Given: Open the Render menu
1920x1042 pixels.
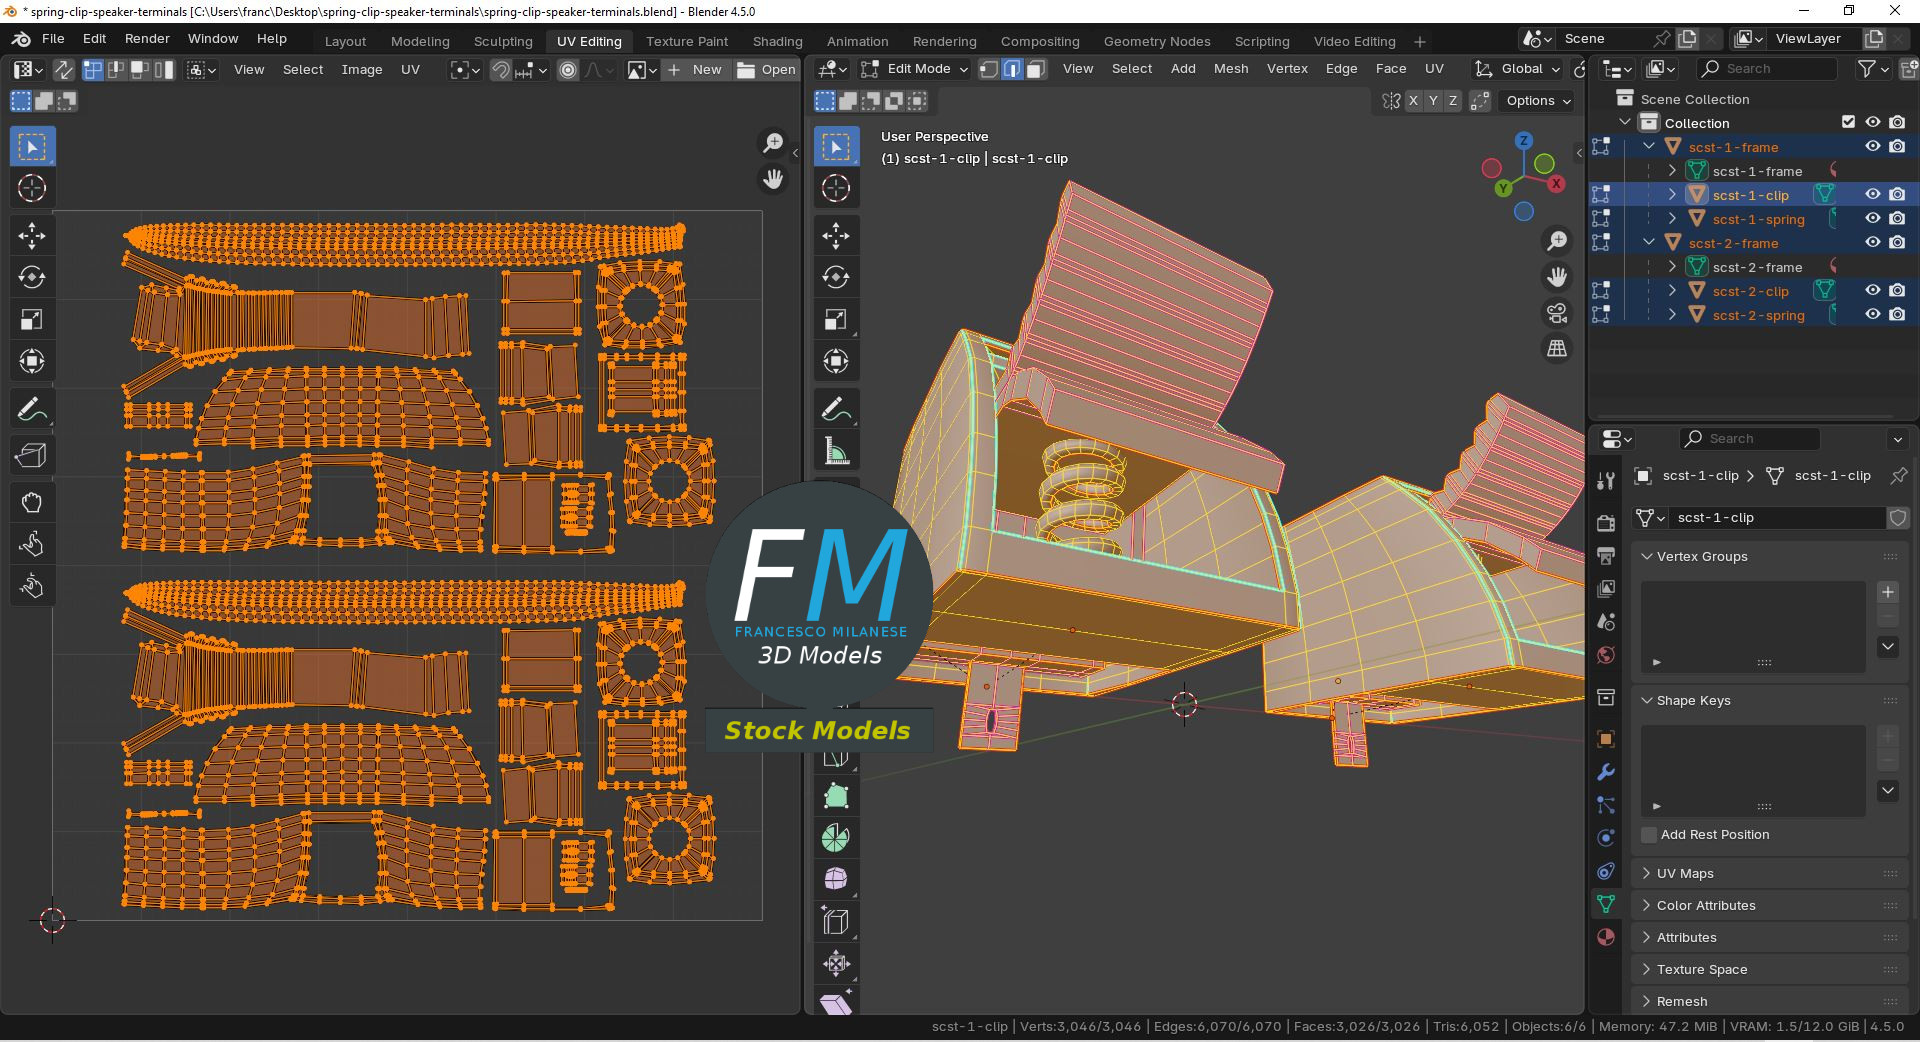Looking at the screenshot, I should point(147,39).
